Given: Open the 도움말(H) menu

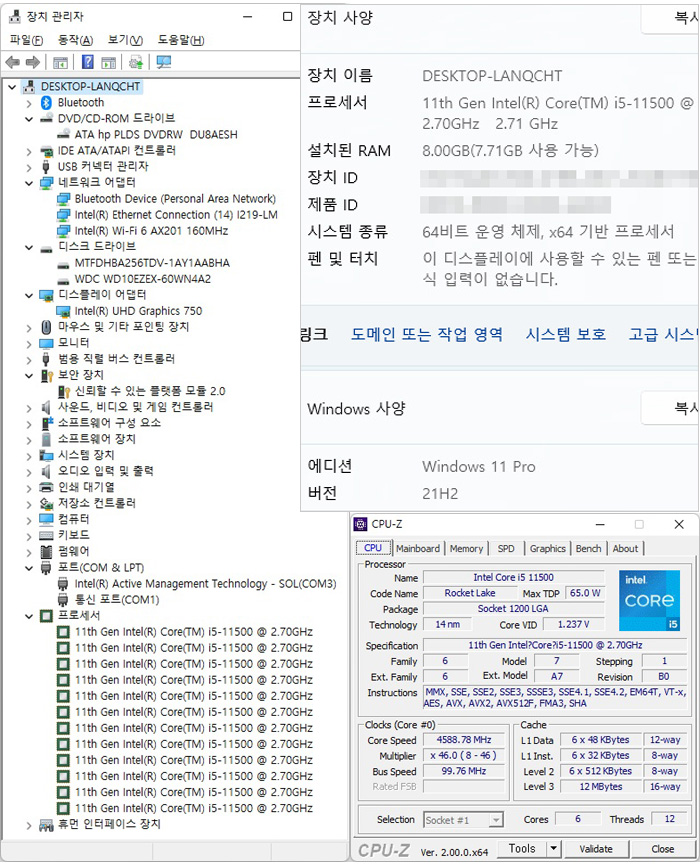Looking at the screenshot, I should (x=181, y=40).
